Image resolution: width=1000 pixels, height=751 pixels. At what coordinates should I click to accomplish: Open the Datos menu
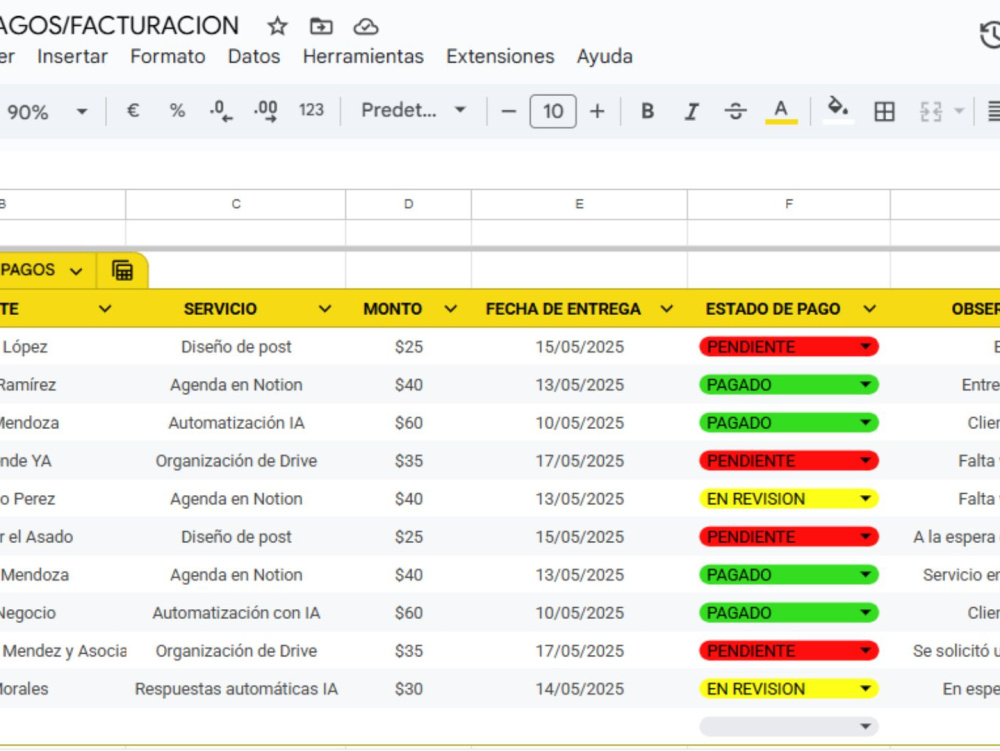pos(254,56)
